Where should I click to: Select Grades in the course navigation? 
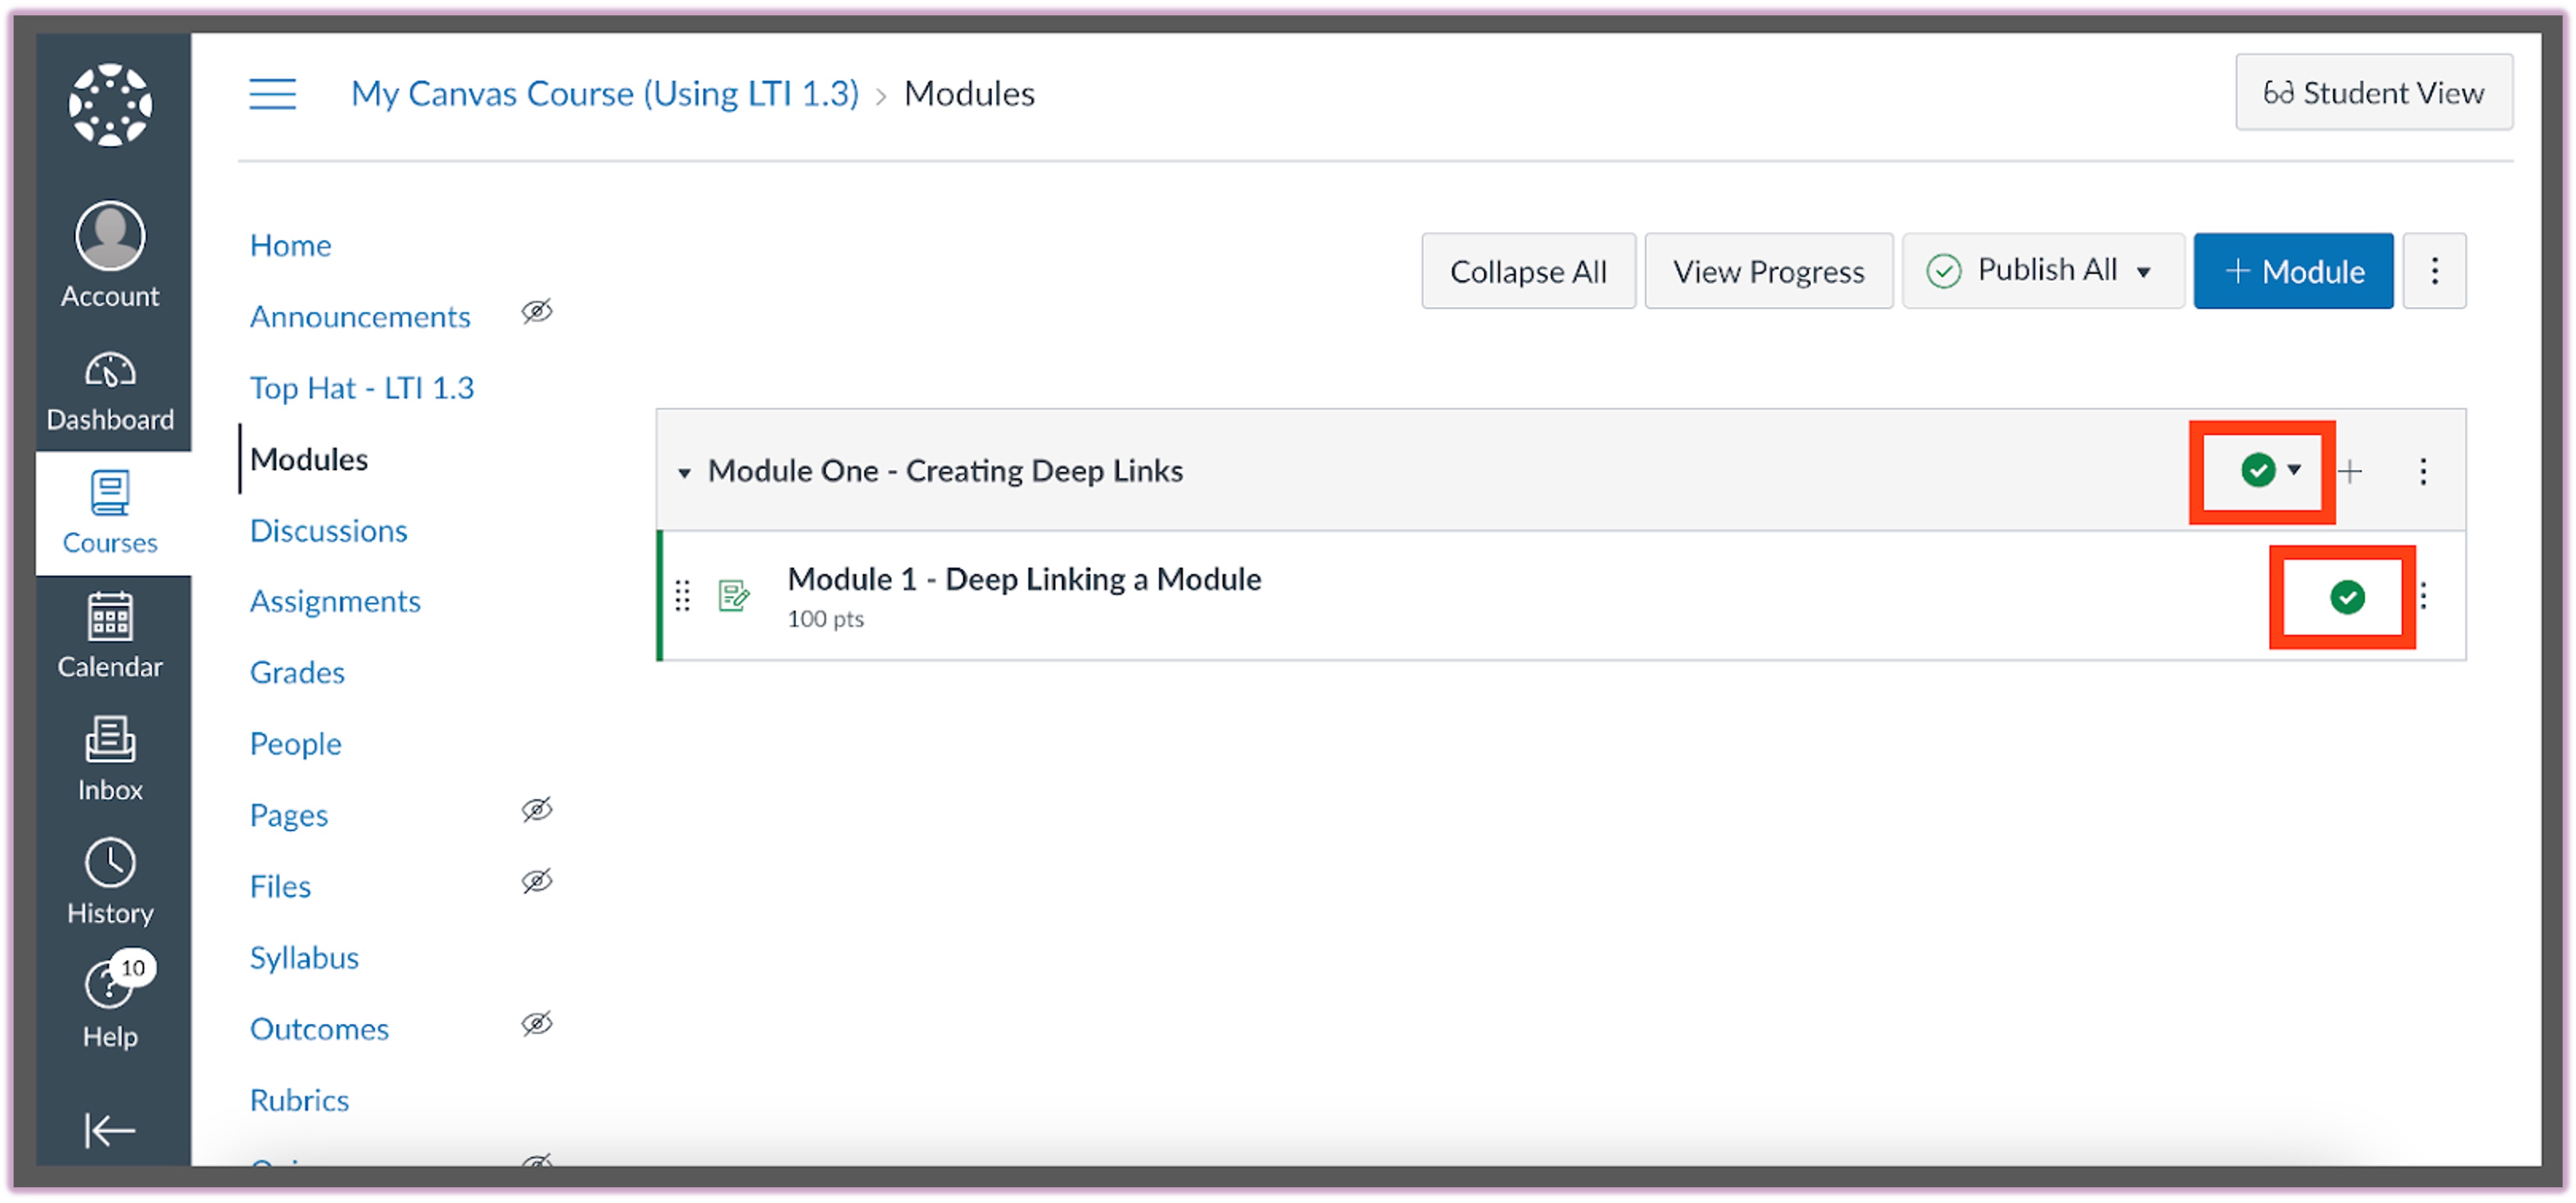pyautogui.click(x=297, y=672)
